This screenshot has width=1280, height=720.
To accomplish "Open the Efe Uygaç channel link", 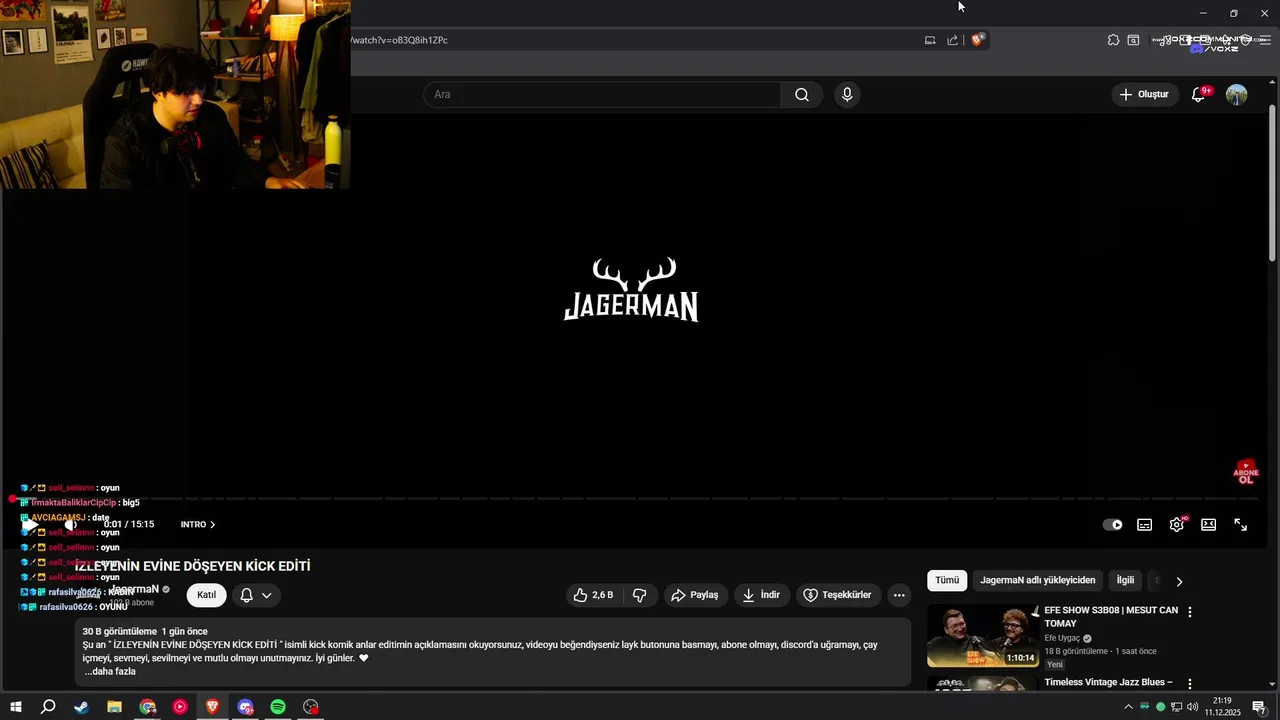I will [1062, 638].
